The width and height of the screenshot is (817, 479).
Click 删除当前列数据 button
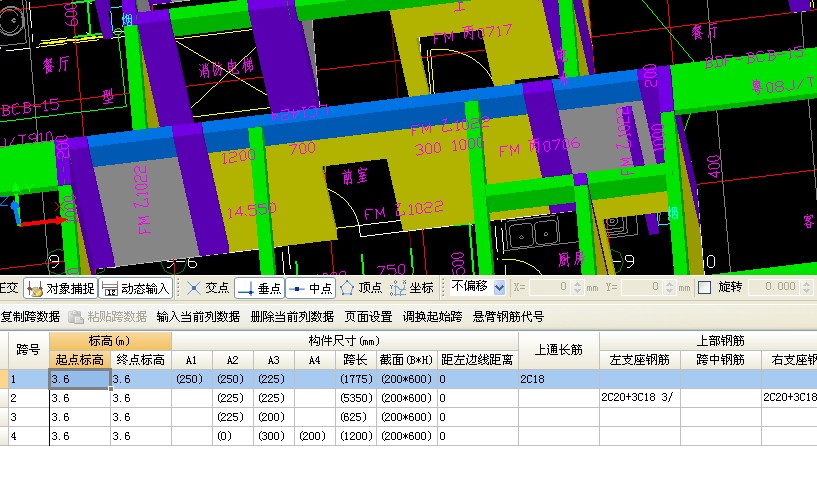pos(292,316)
